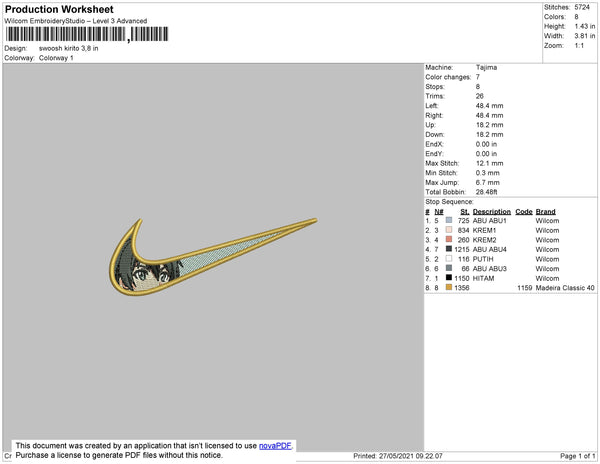Viewport: 600px width, 464px height.
Task: Click the novaPDF link
Action: (275, 446)
